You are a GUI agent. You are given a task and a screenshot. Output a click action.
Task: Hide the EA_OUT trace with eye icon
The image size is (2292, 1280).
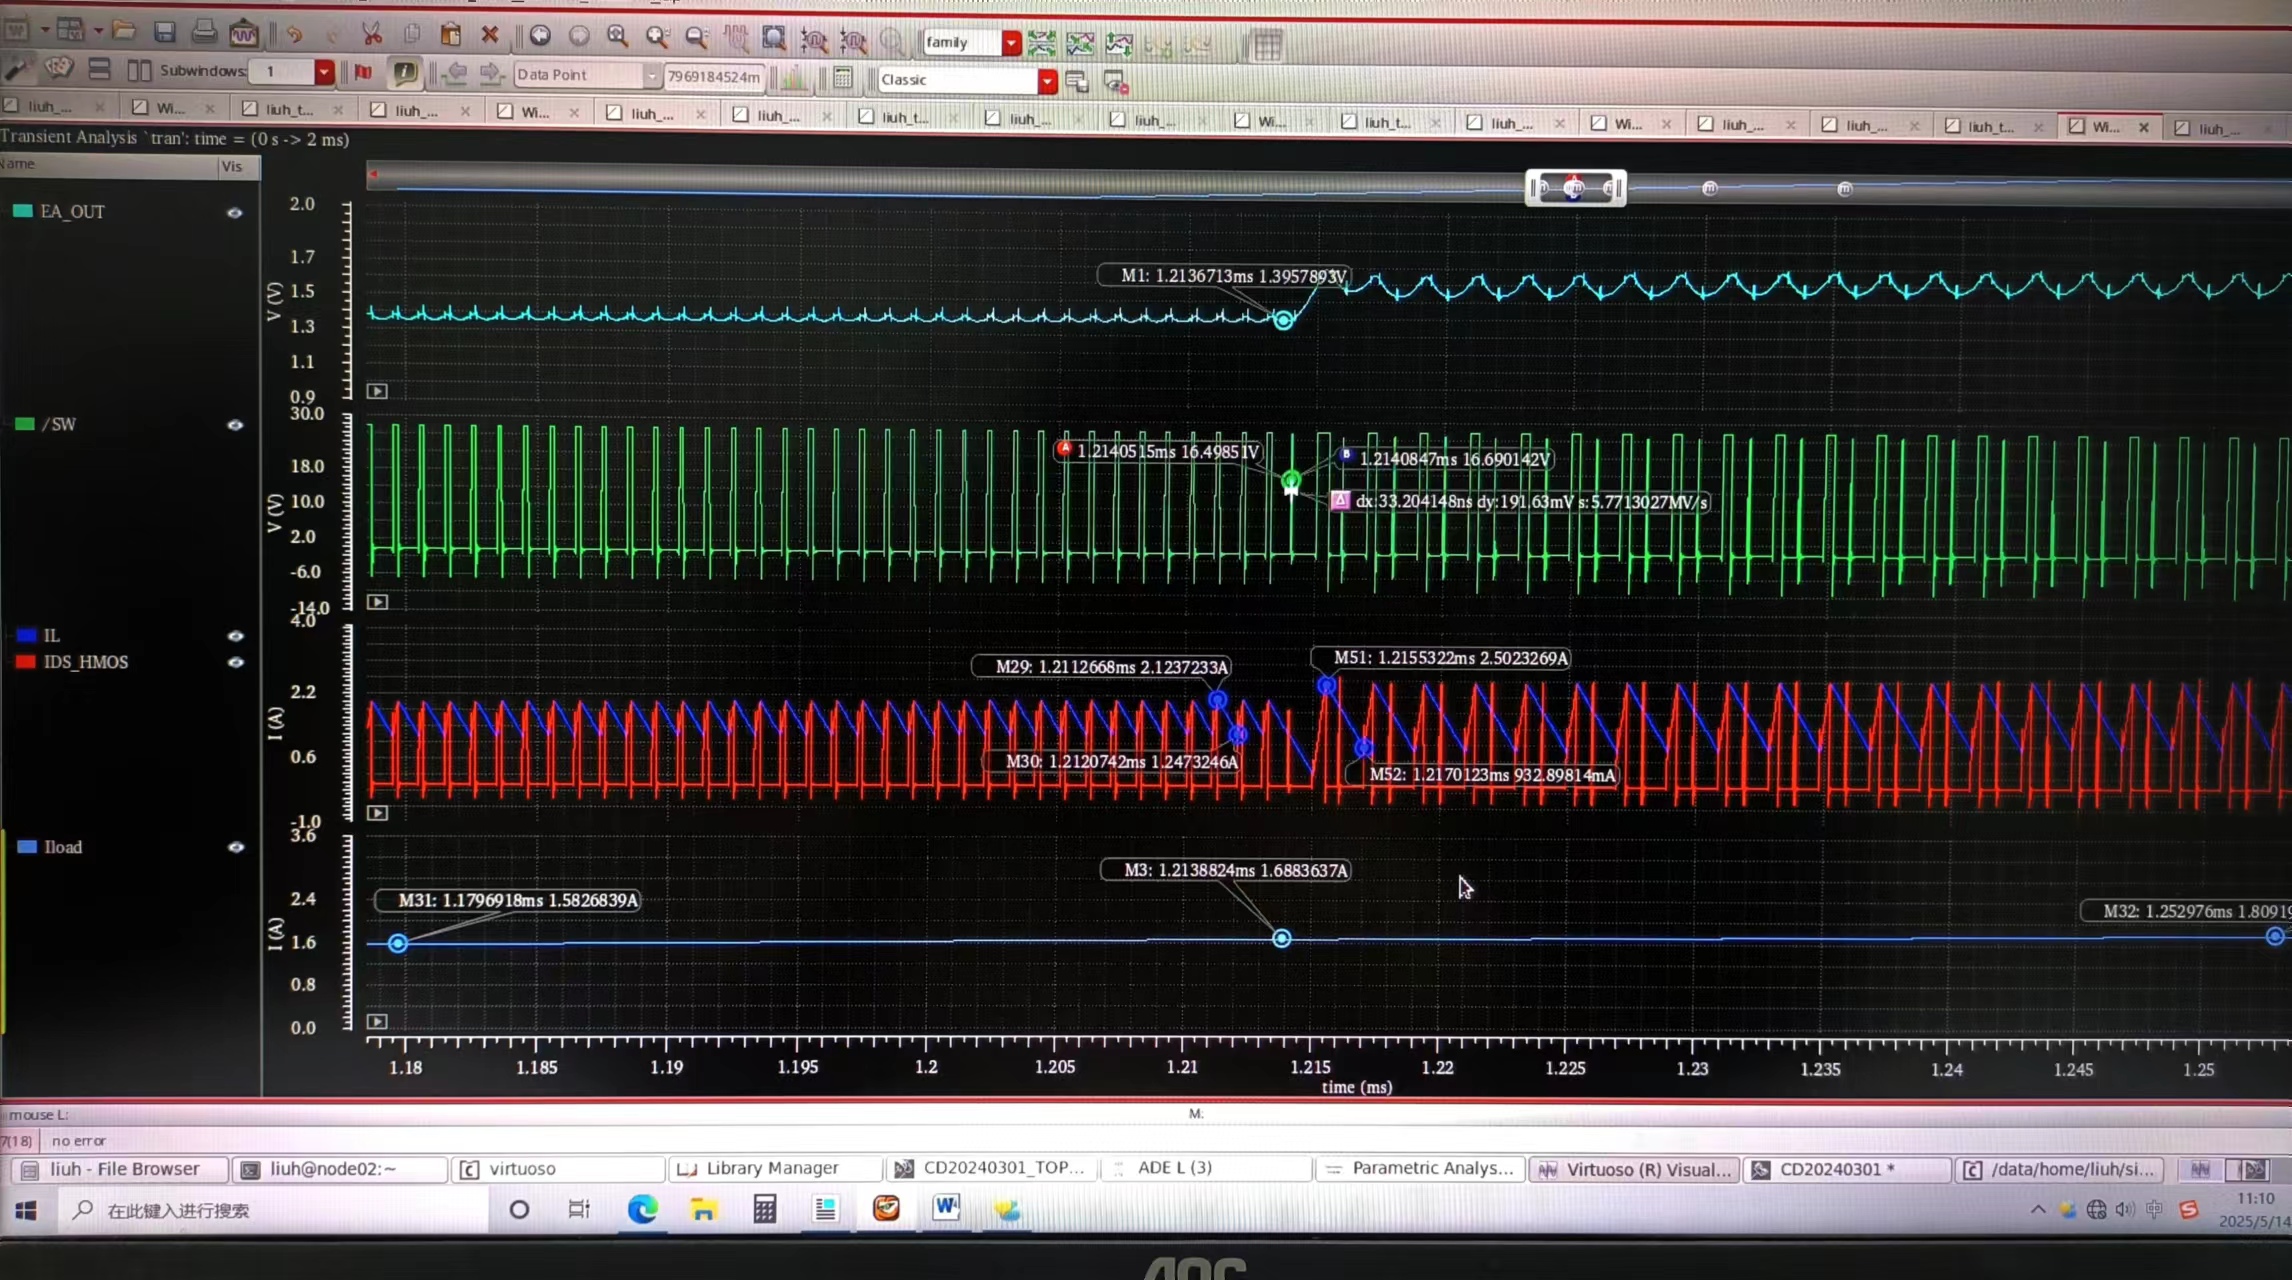tap(234, 212)
